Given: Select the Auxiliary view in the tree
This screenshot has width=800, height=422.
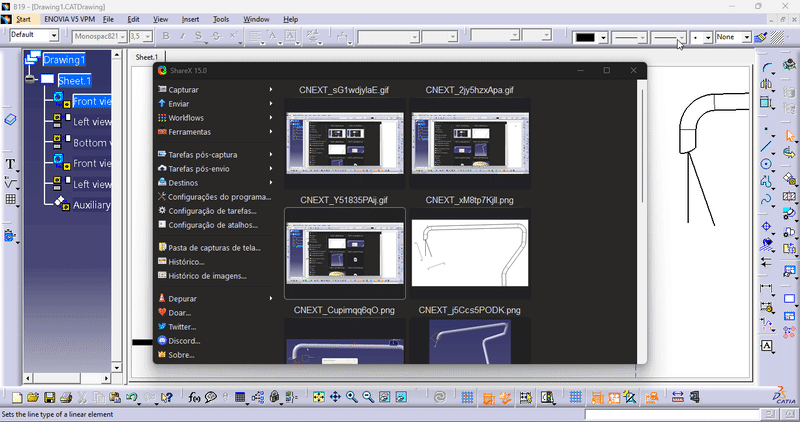Looking at the screenshot, I should point(91,205).
